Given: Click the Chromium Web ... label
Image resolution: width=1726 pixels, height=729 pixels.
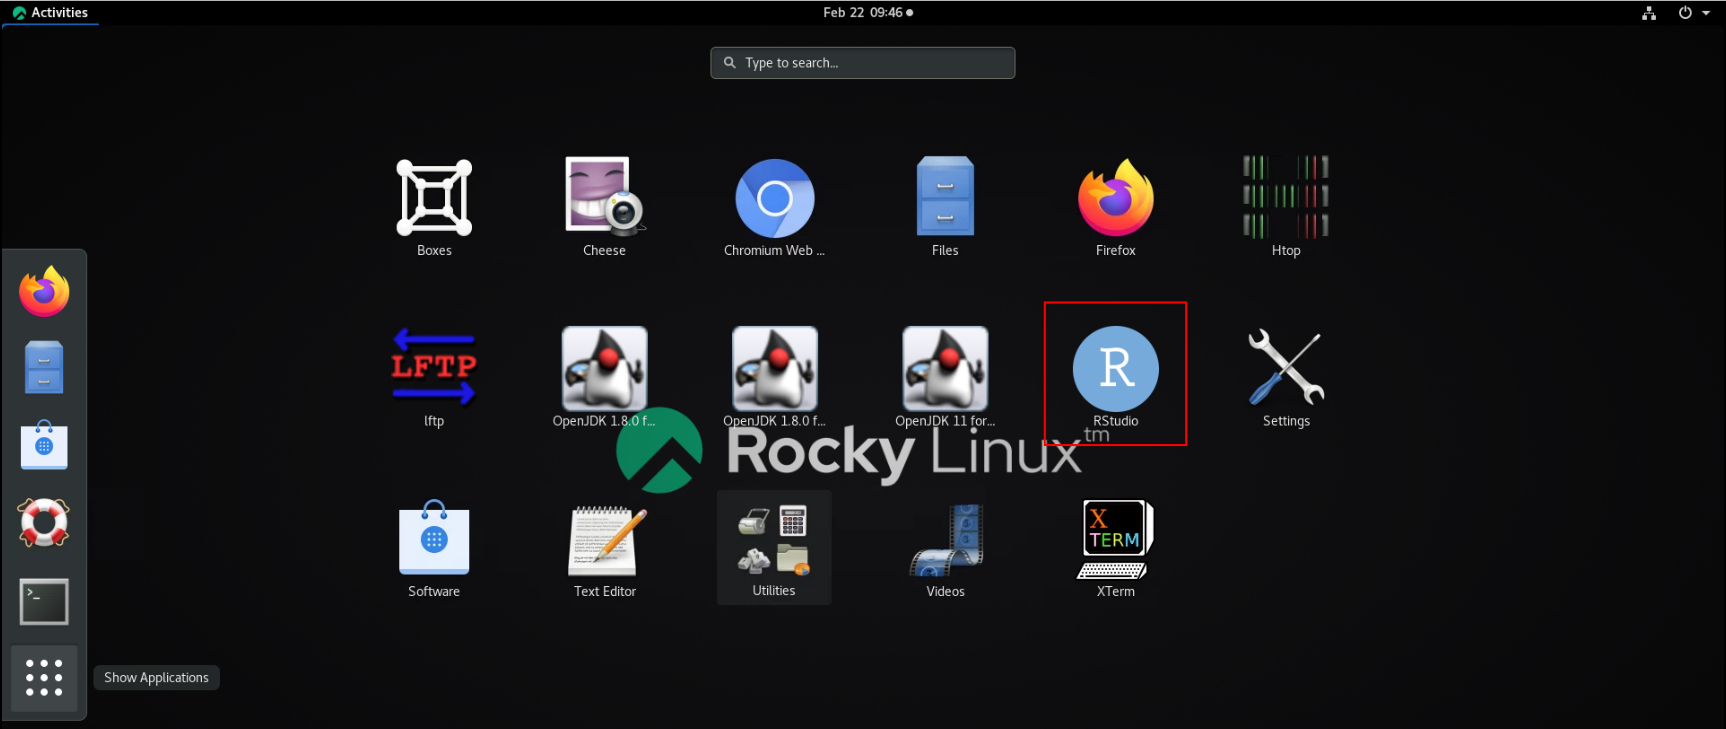Looking at the screenshot, I should 774,251.
